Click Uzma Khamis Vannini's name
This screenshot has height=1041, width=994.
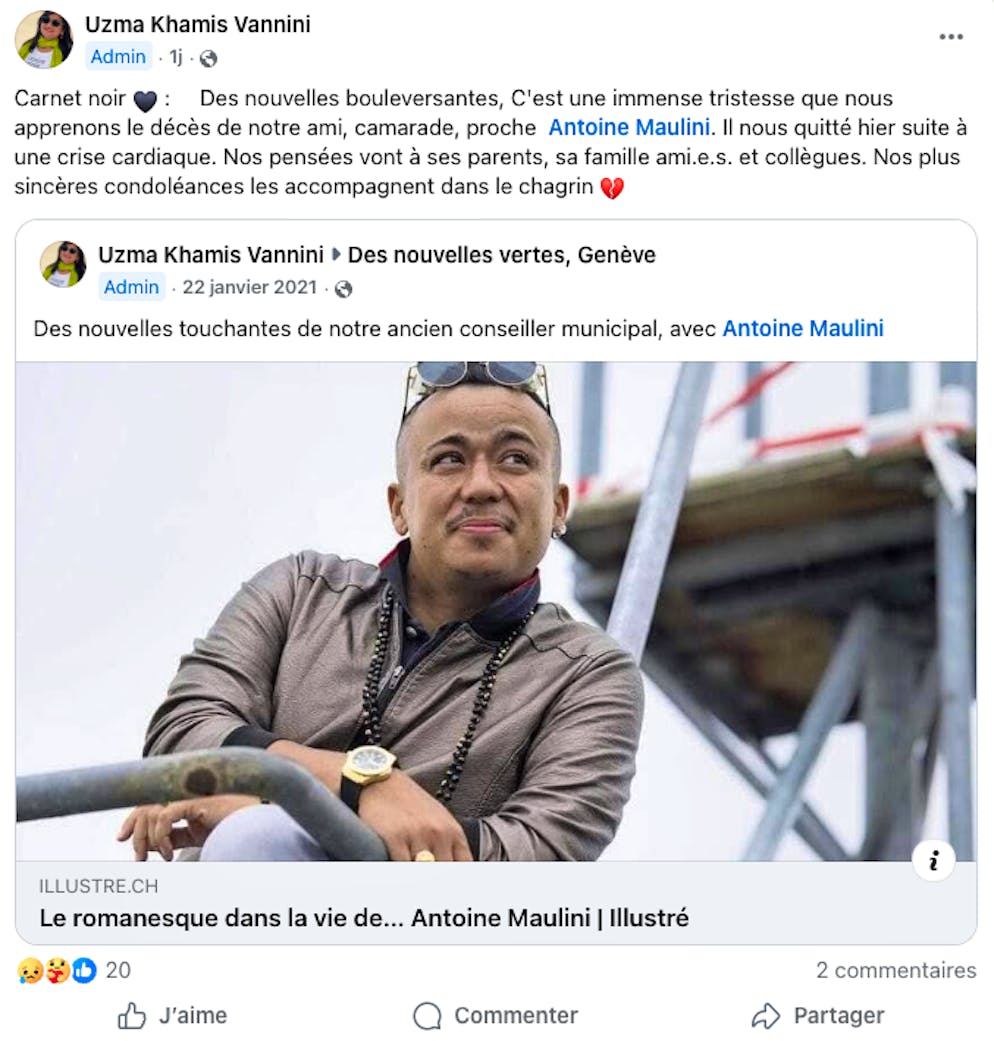pos(197,26)
